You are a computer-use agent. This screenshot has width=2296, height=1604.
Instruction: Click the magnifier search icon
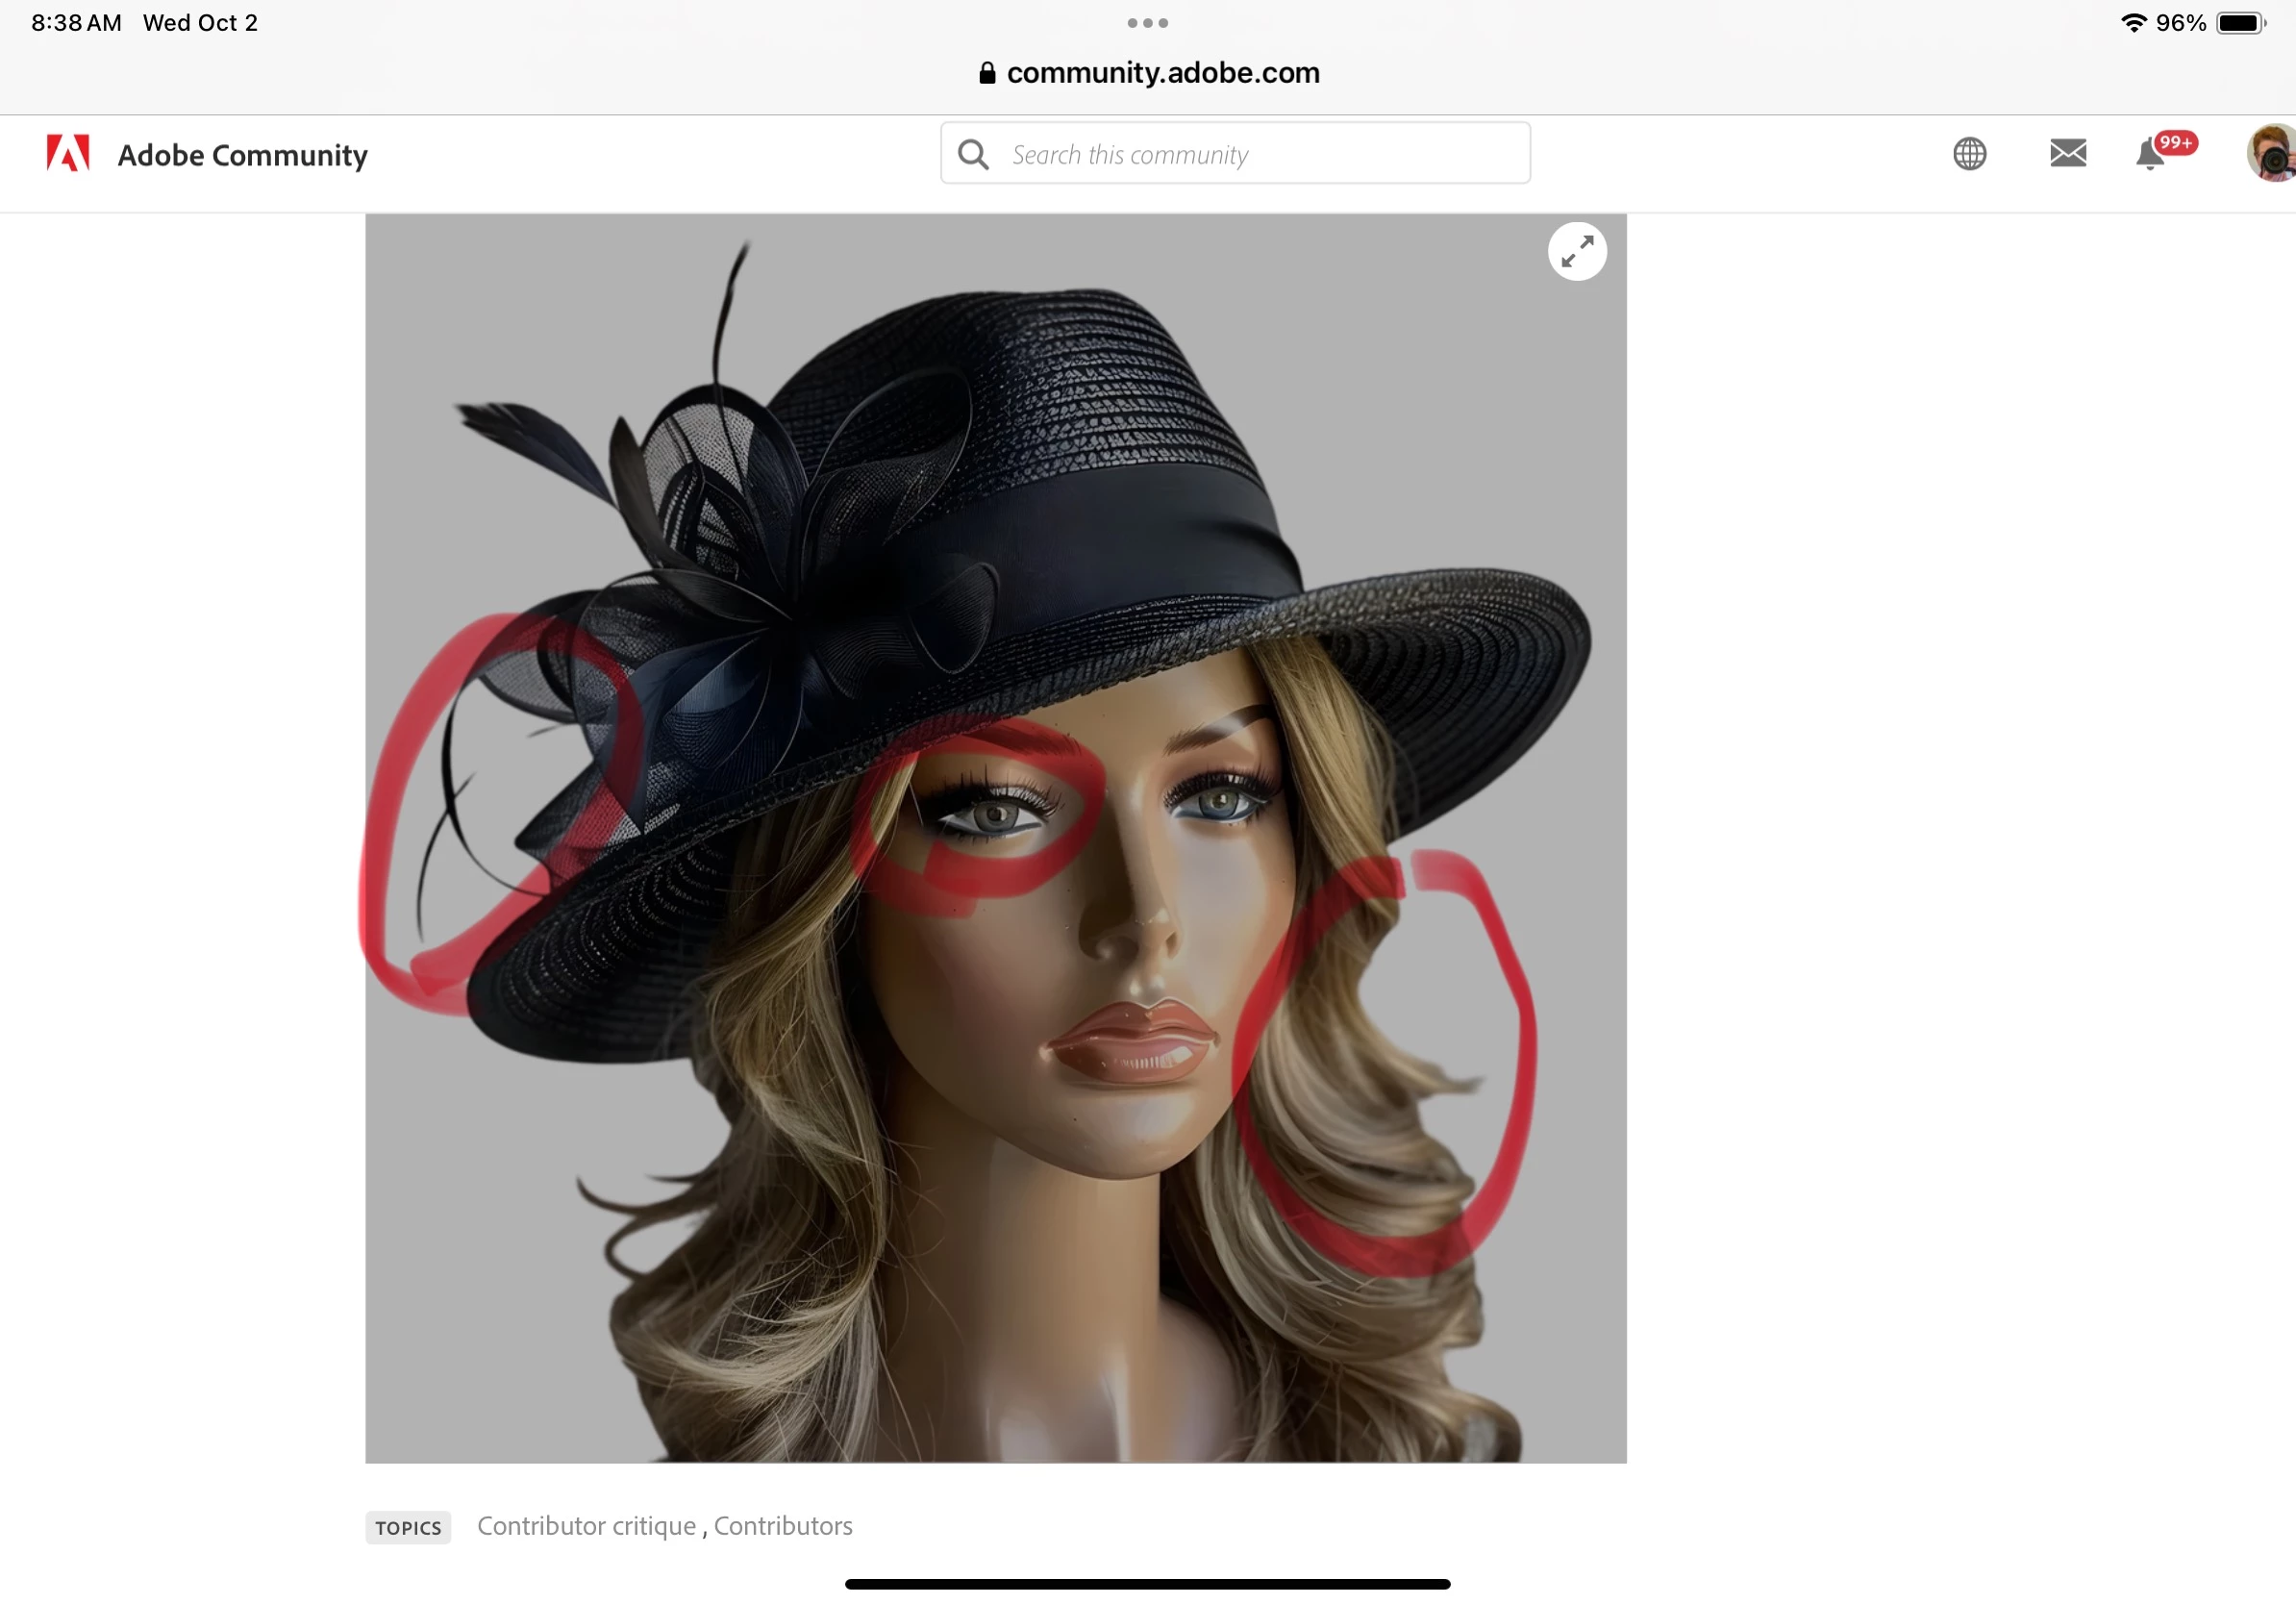(x=973, y=154)
